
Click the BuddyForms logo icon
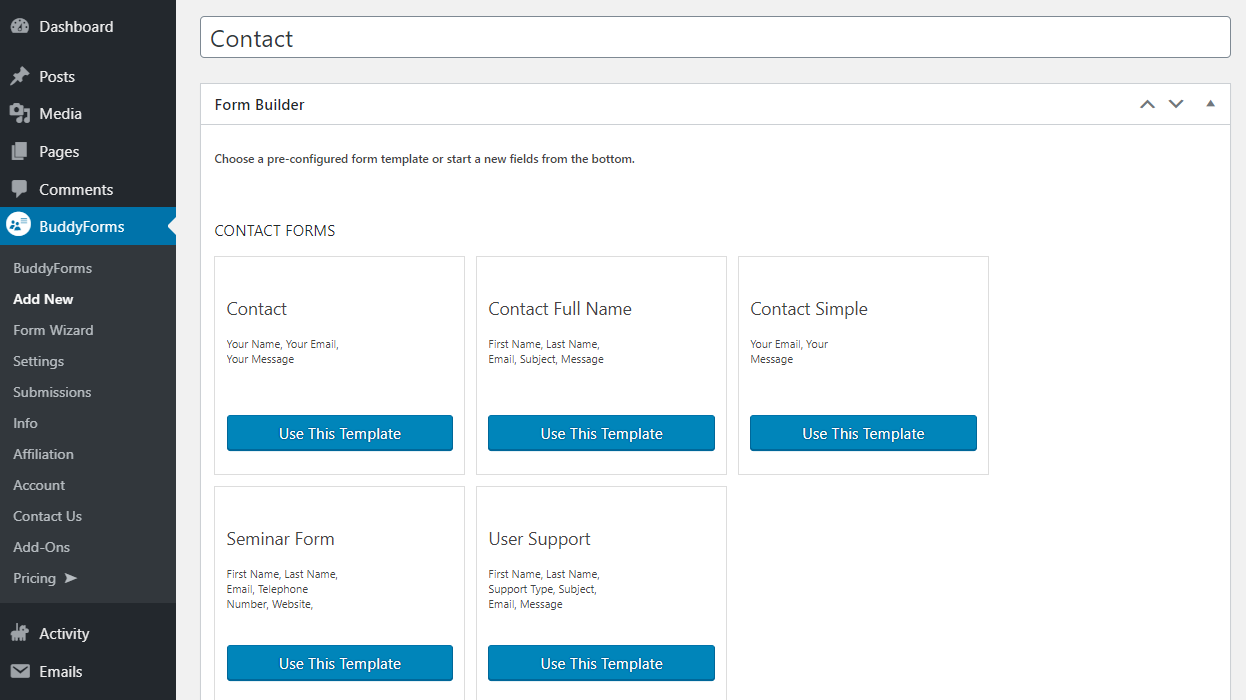point(19,225)
